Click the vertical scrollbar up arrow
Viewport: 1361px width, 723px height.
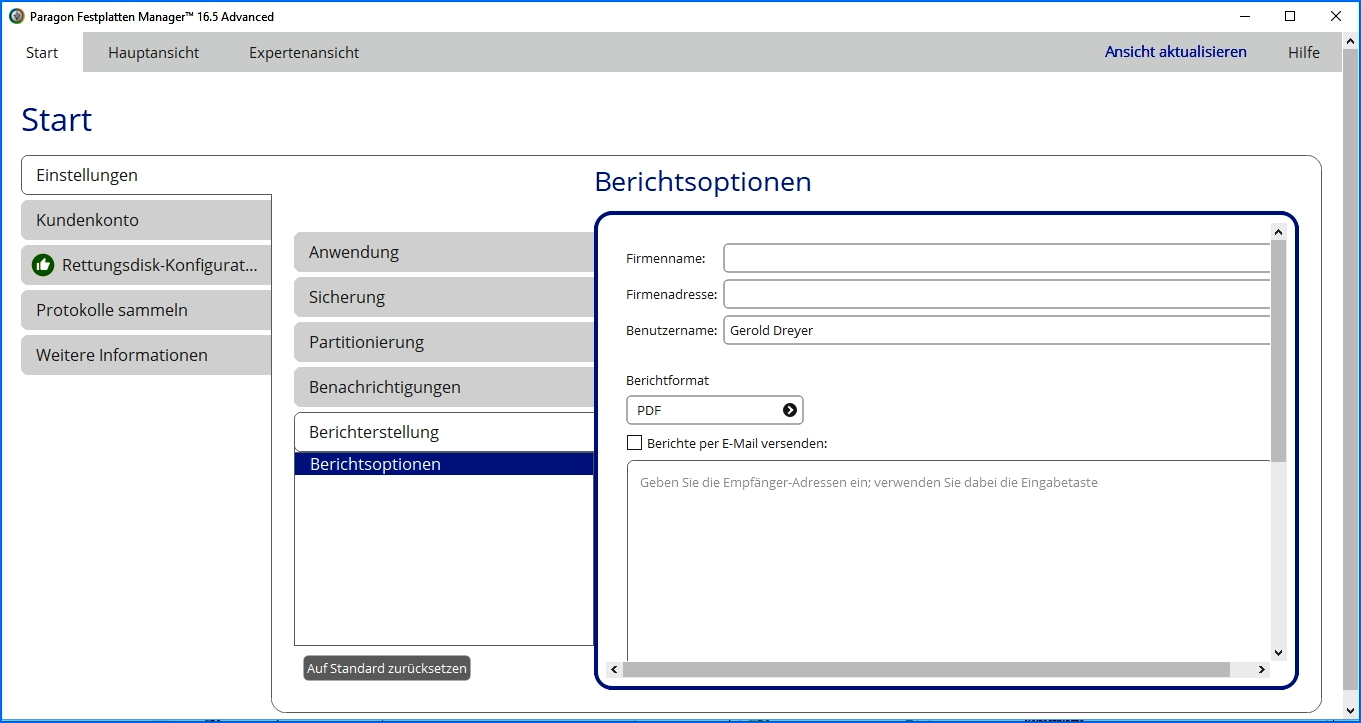click(x=1278, y=232)
